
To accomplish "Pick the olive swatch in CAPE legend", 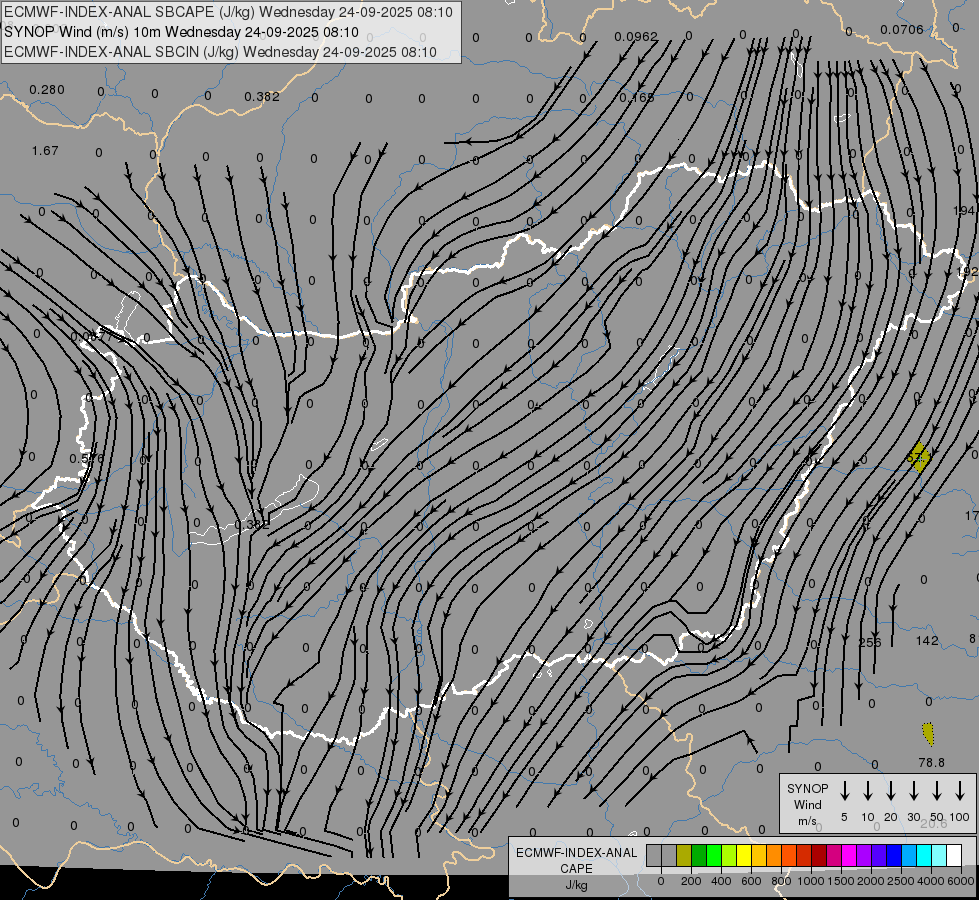I will coord(684,855).
